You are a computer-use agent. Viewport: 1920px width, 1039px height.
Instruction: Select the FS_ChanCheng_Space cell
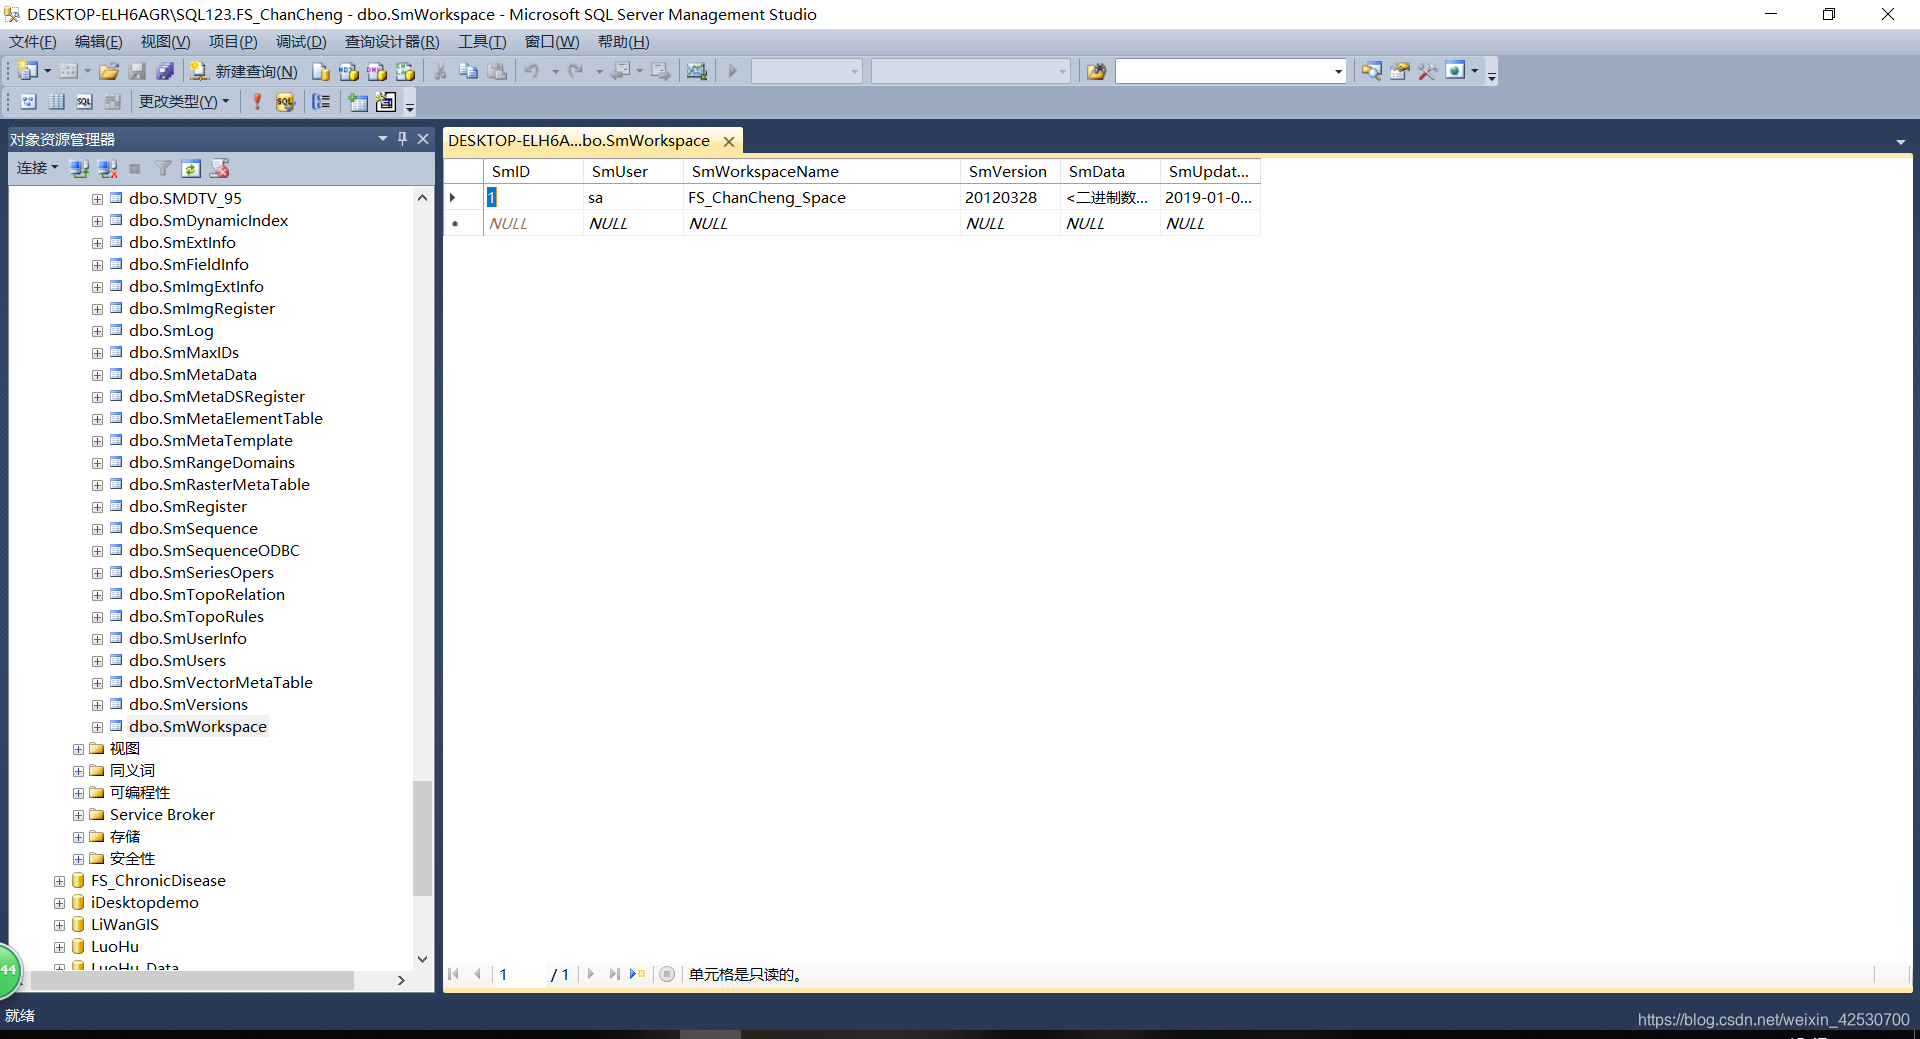point(822,198)
